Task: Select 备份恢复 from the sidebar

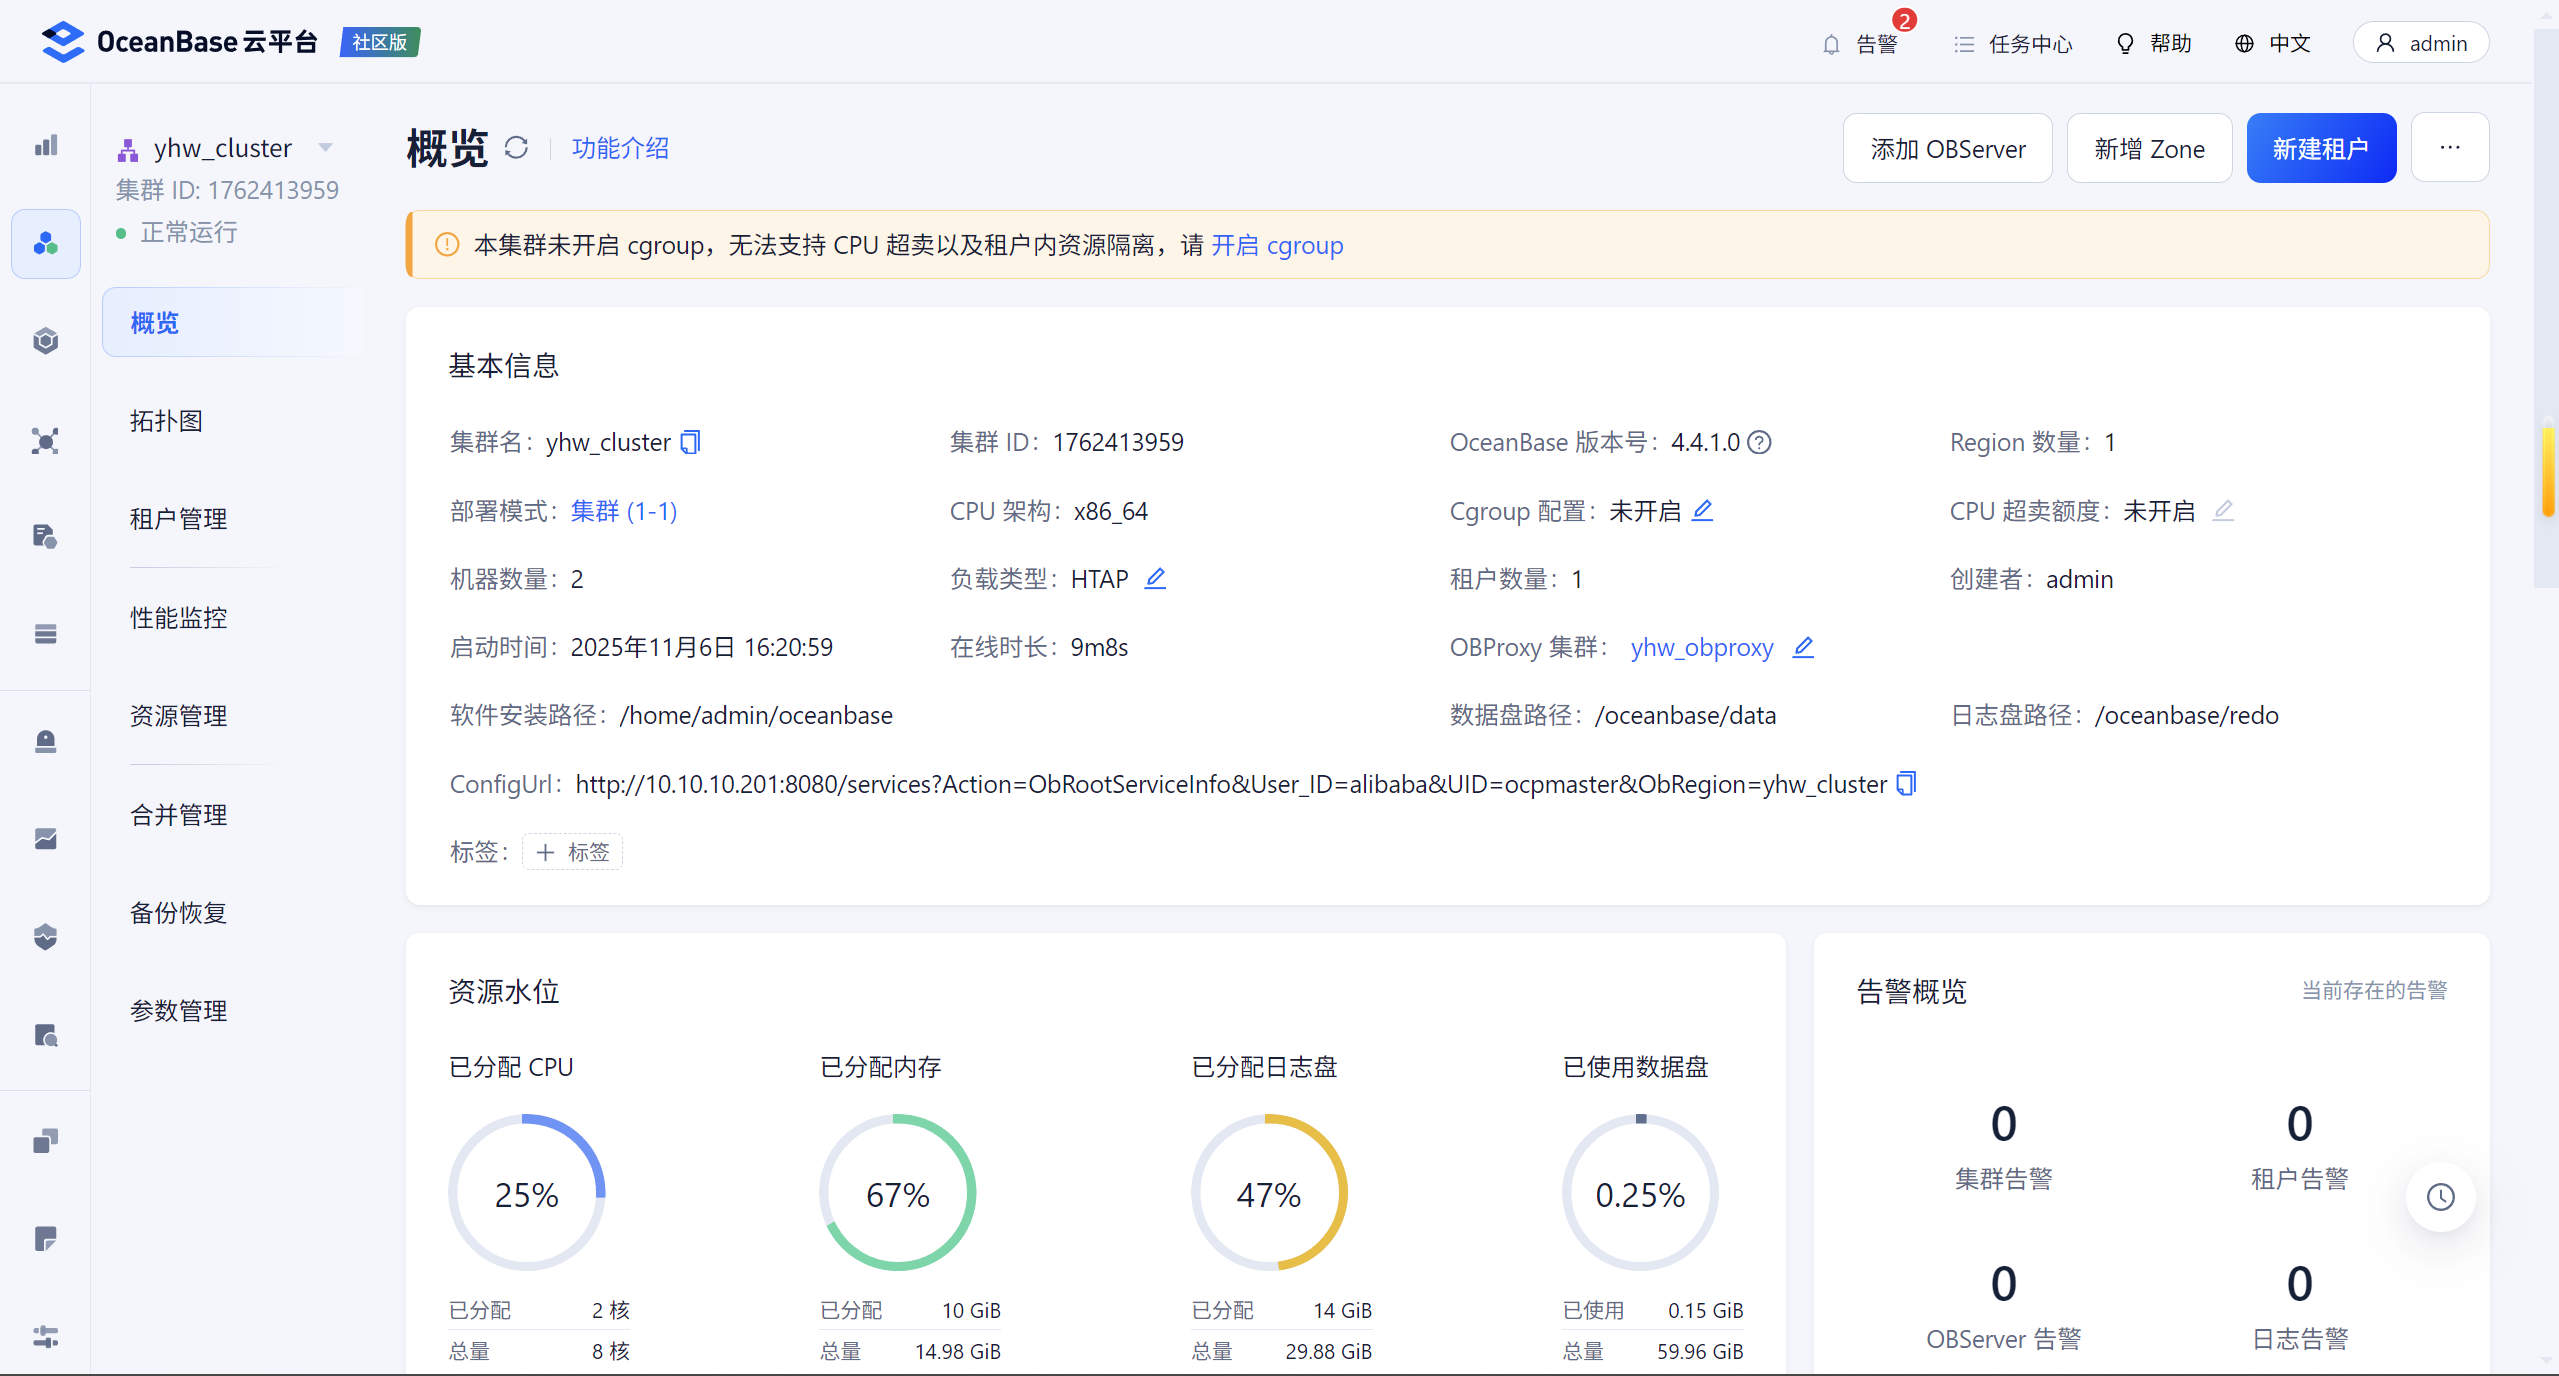Action: 179,912
